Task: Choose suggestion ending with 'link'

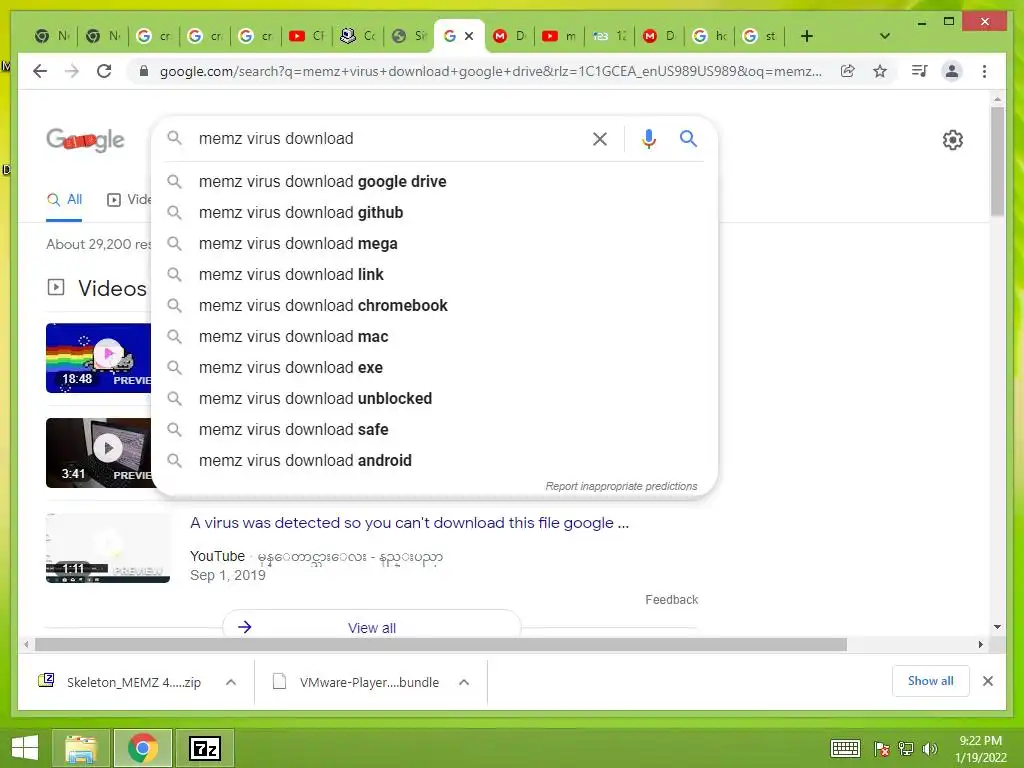Action: pyautogui.click(x=435, y=274)
